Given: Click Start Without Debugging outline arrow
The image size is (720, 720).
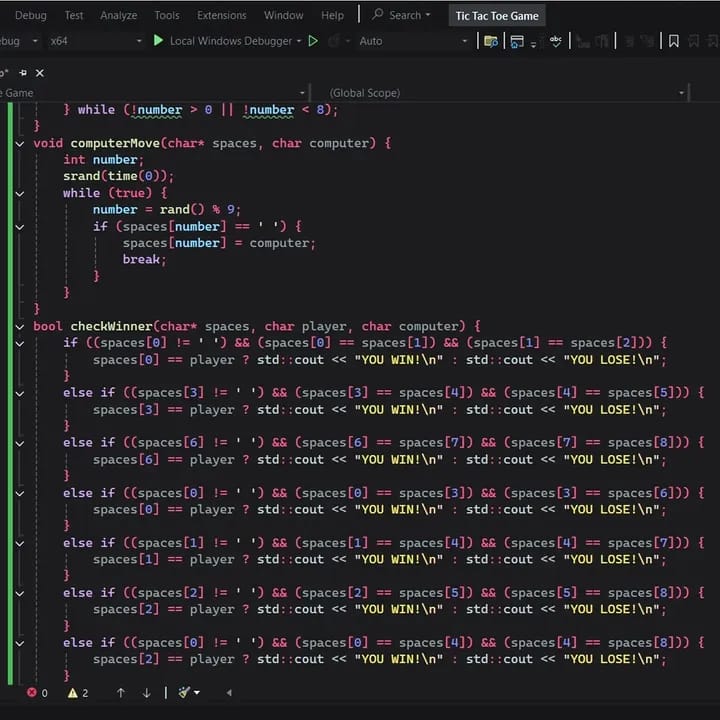Looking at the screenshot, I should click(x=313, y=41).
